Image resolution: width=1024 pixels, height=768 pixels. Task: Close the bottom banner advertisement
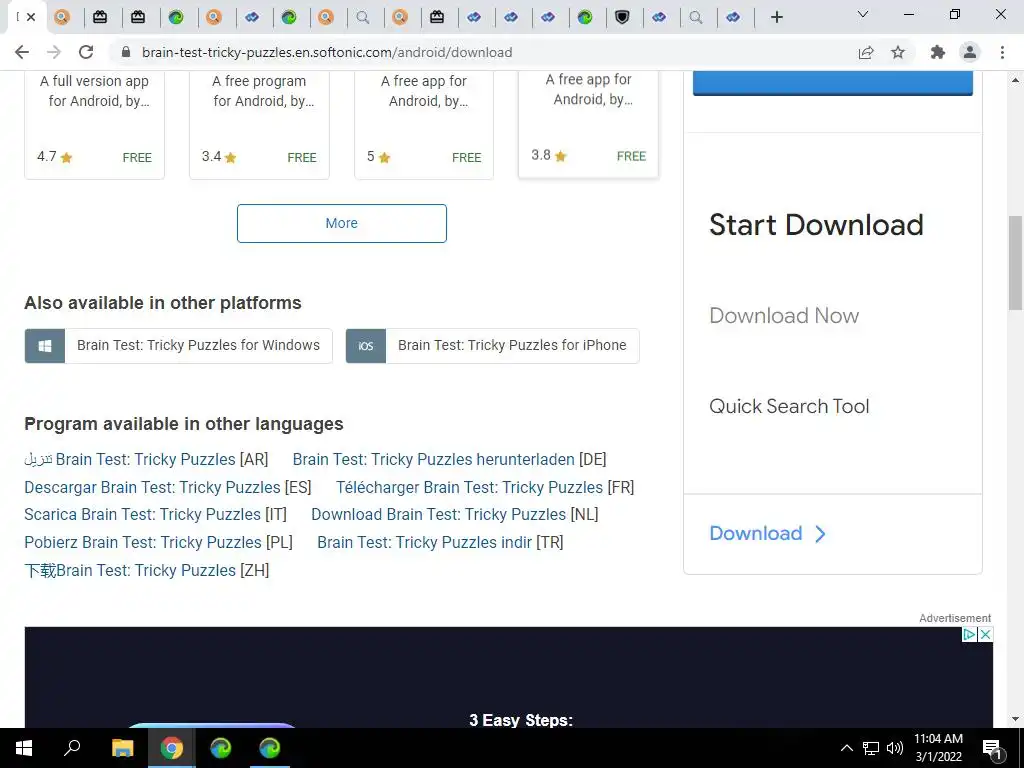coord(986,634)
